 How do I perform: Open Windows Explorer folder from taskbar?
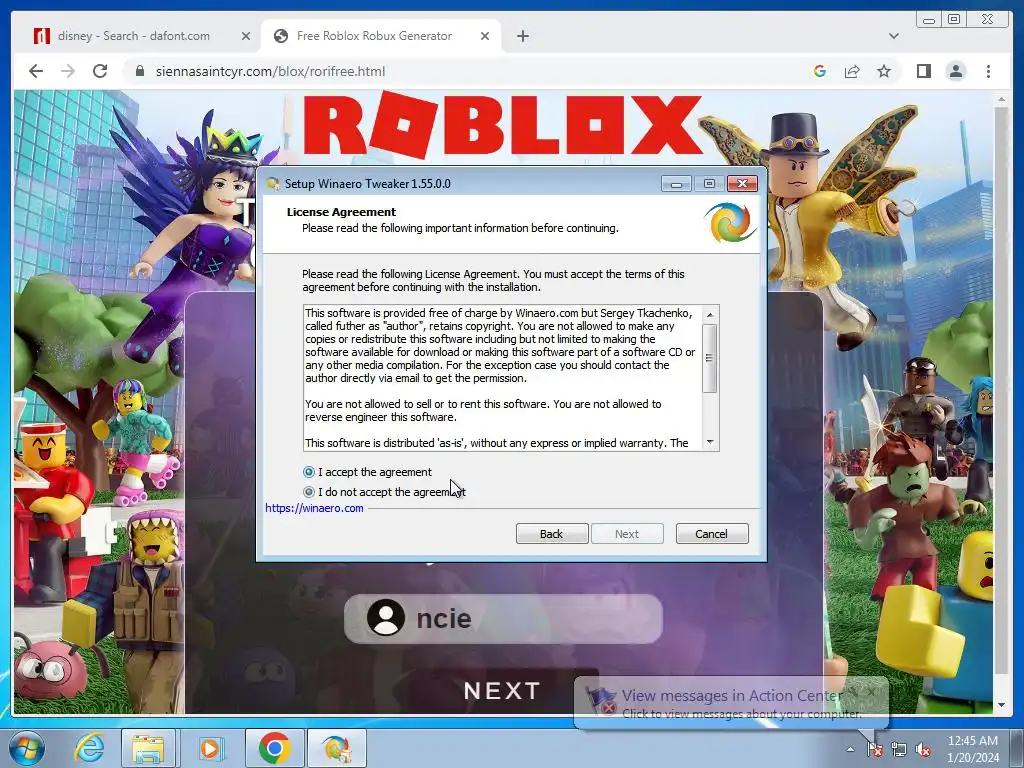coord(149,747)
